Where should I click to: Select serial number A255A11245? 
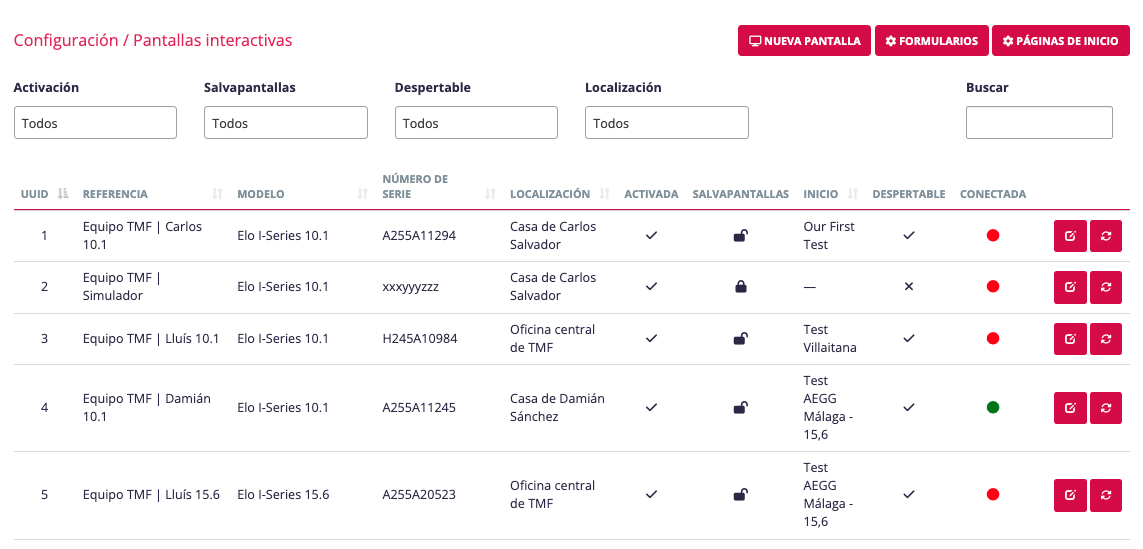[x=419, y=408]
